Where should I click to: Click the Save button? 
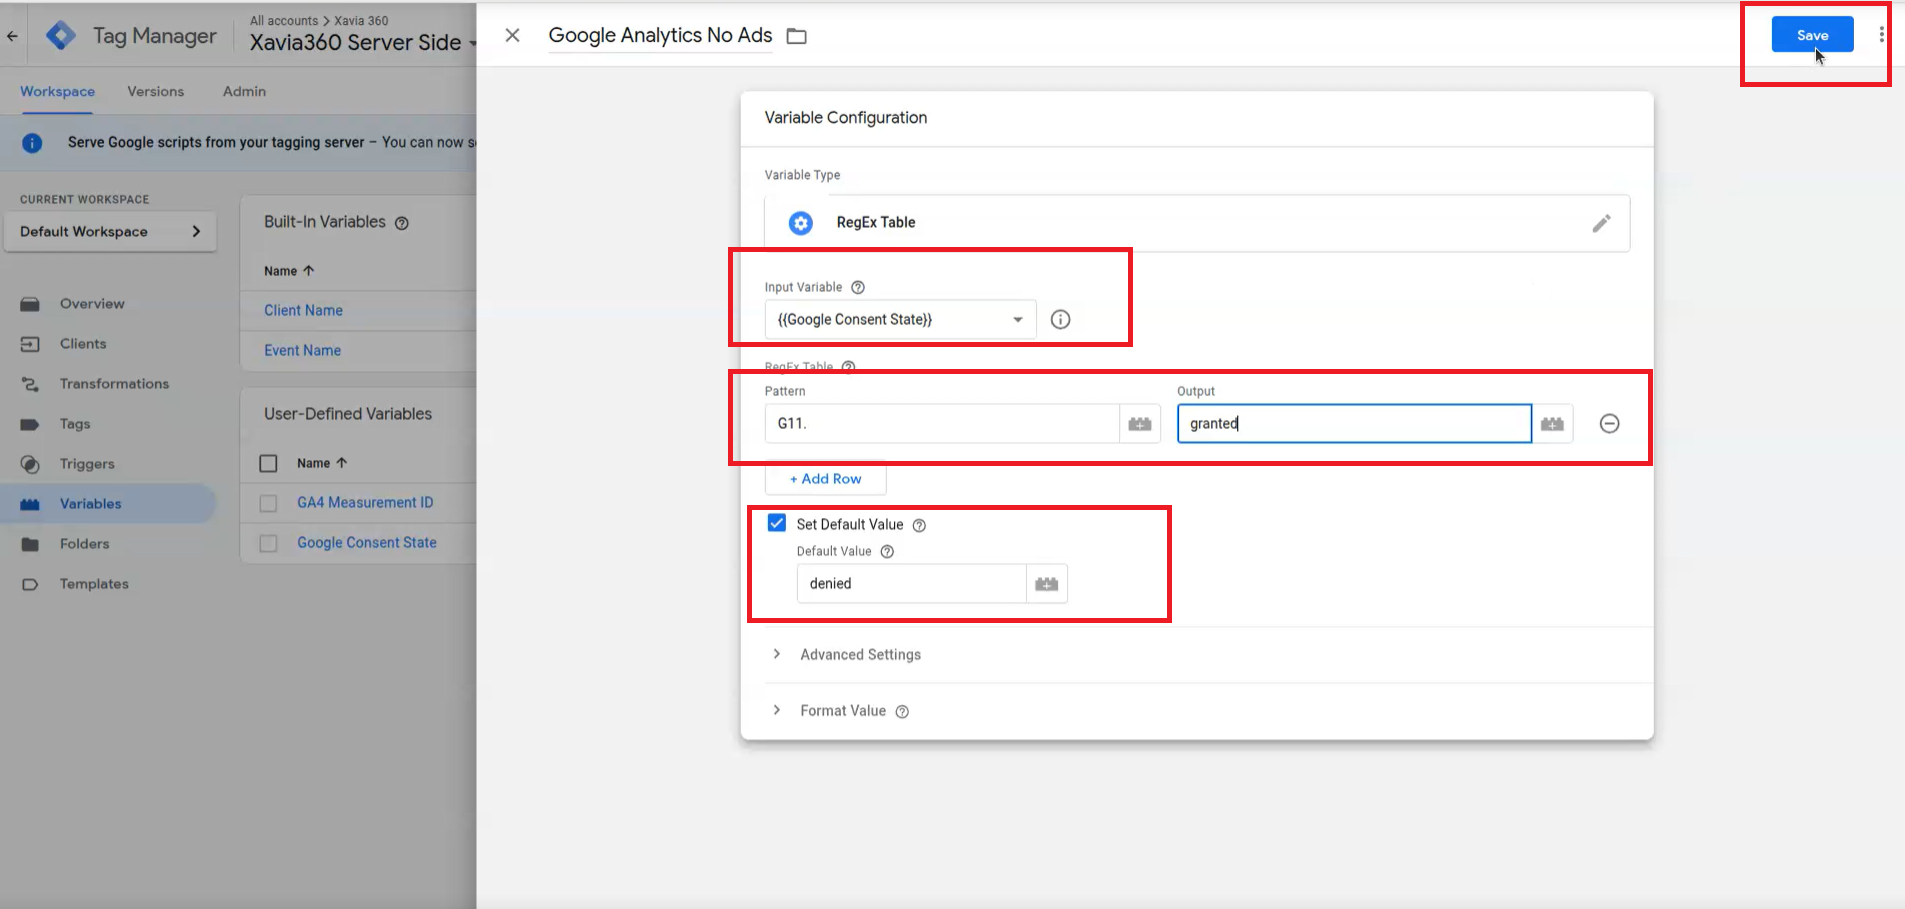[x=1812, y=35]
